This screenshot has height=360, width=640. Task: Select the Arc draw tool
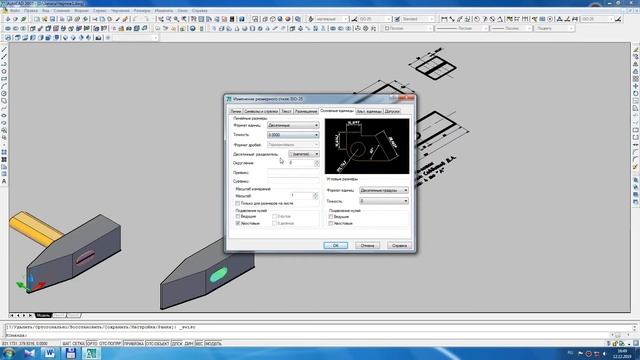pyautogui.click(x=4, y=86)
